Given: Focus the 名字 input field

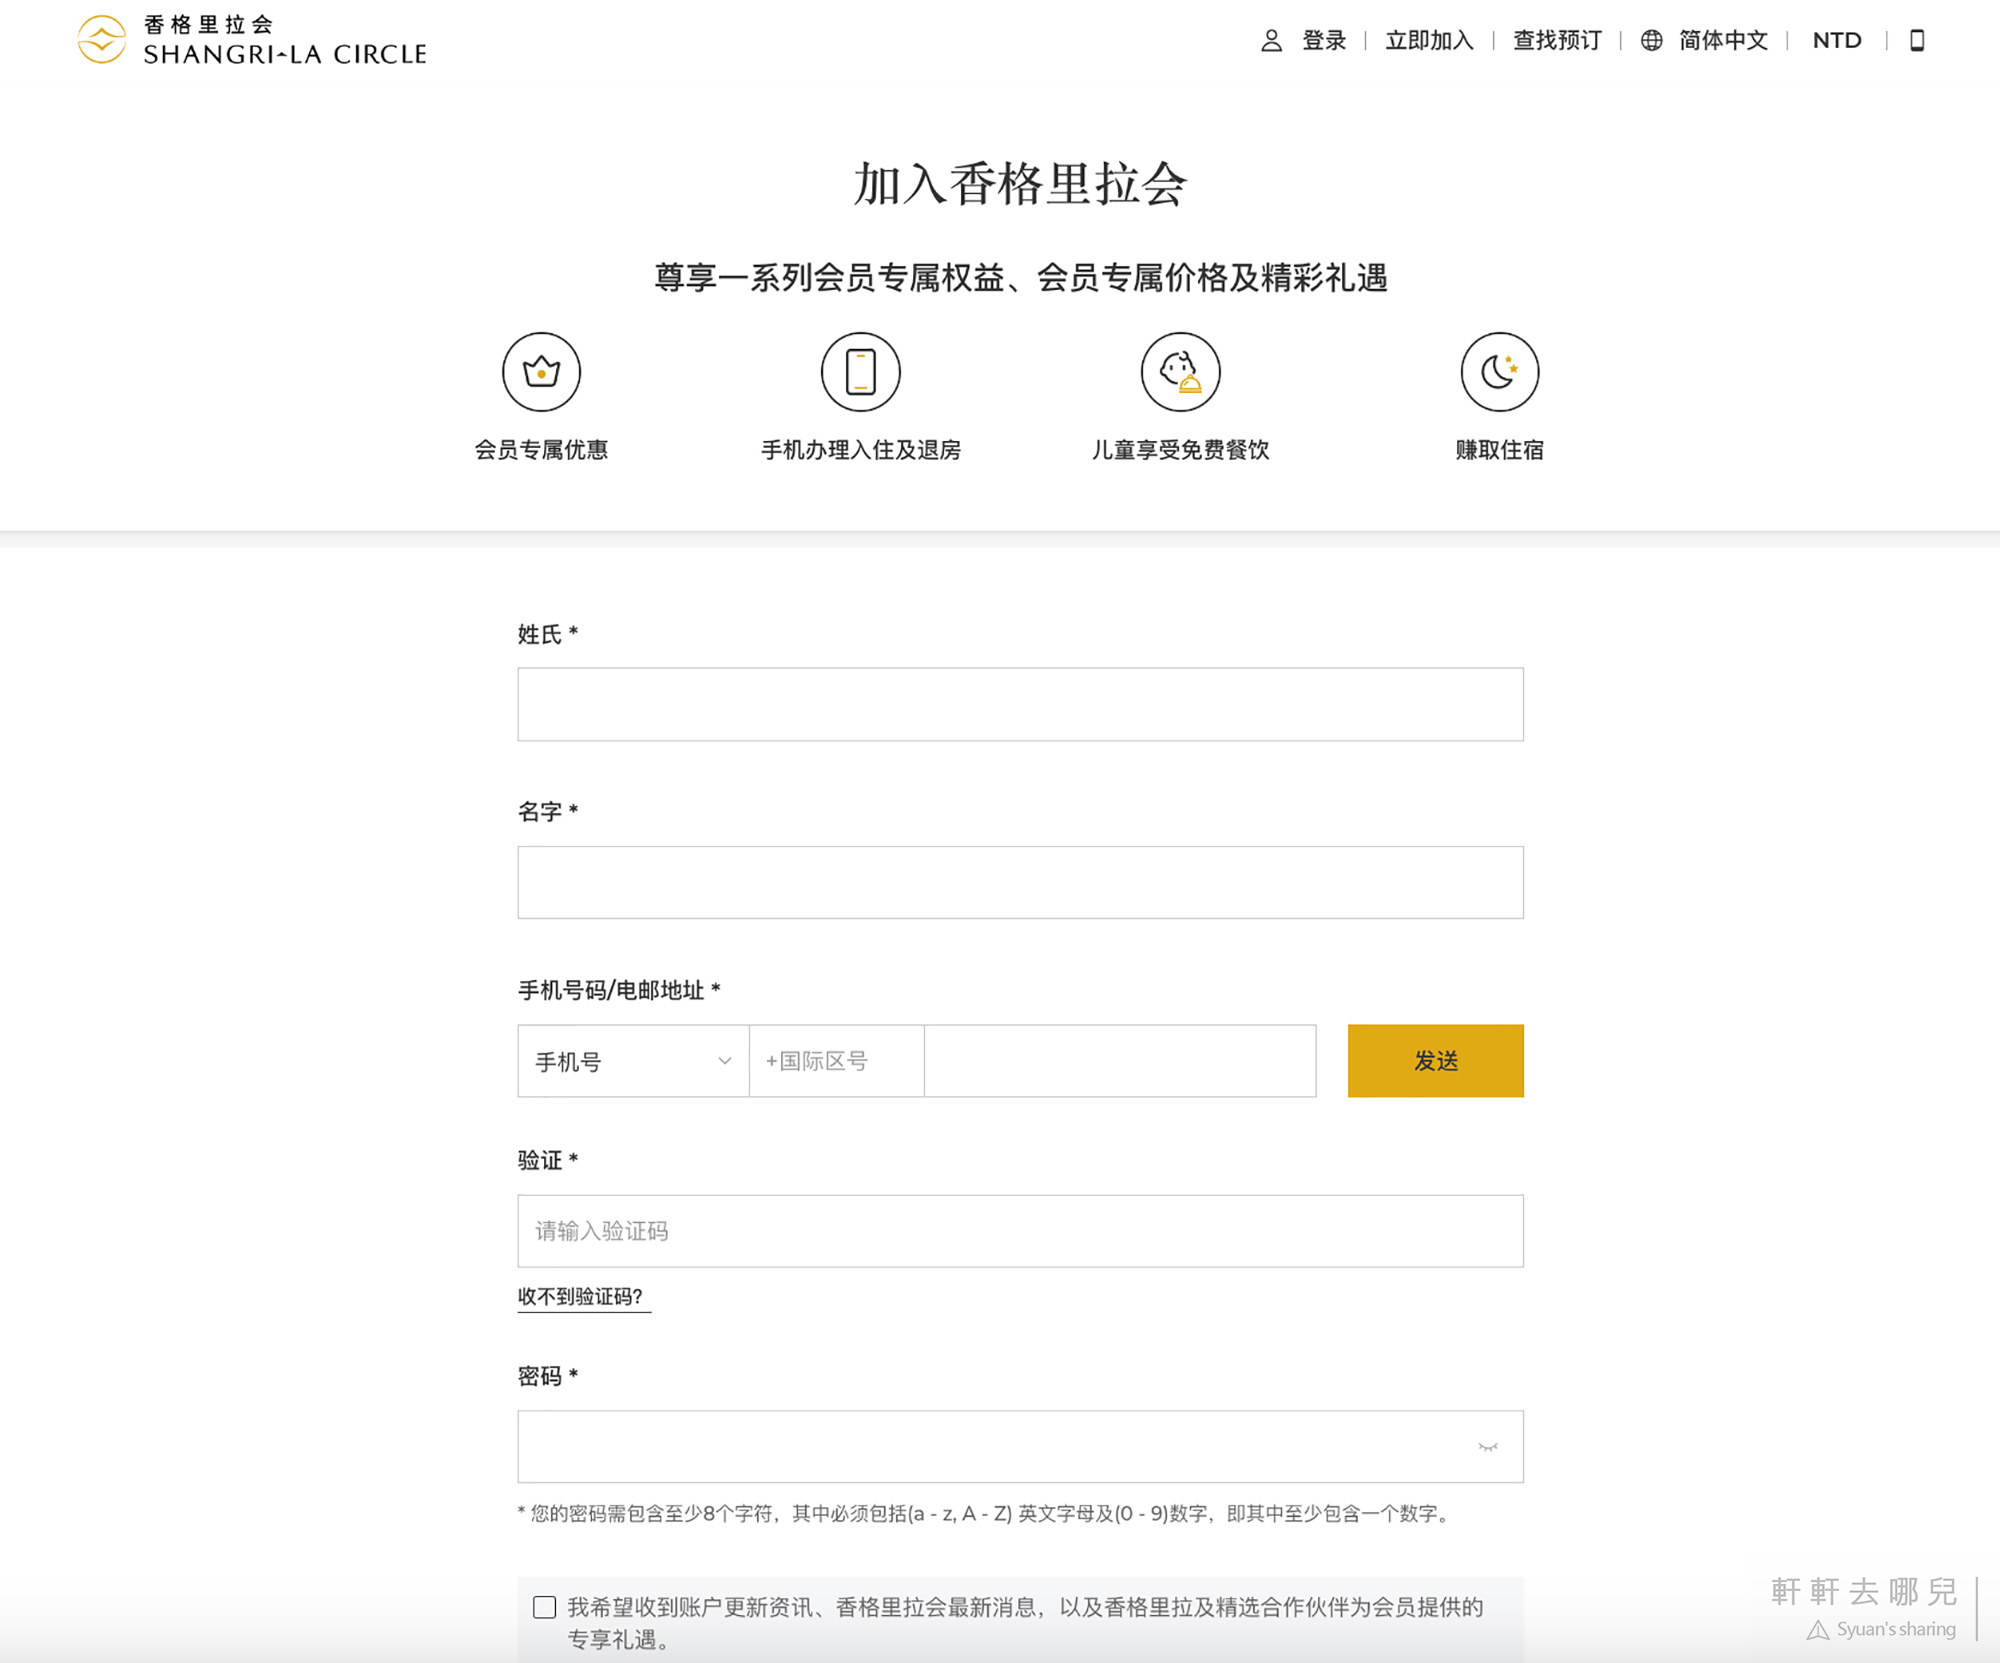Looking at the screenshot, I should (1021, 883).
